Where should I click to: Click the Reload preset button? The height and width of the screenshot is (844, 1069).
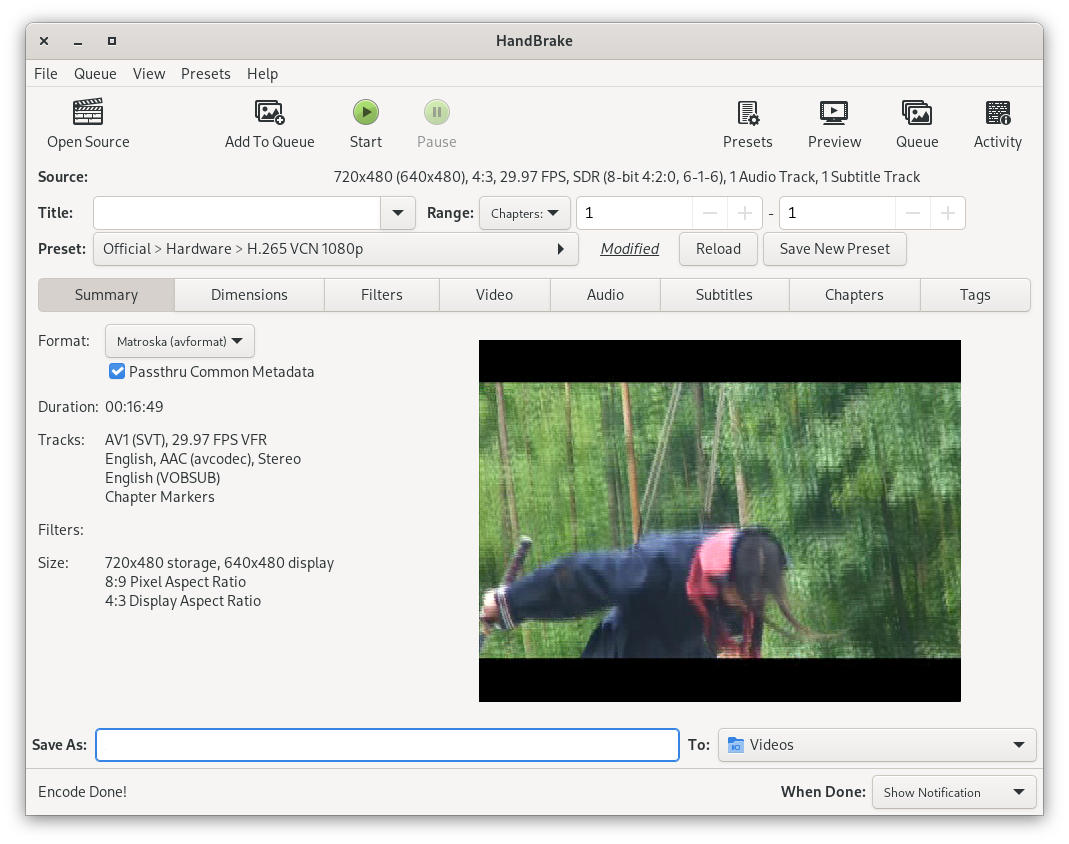coord(718,249)
